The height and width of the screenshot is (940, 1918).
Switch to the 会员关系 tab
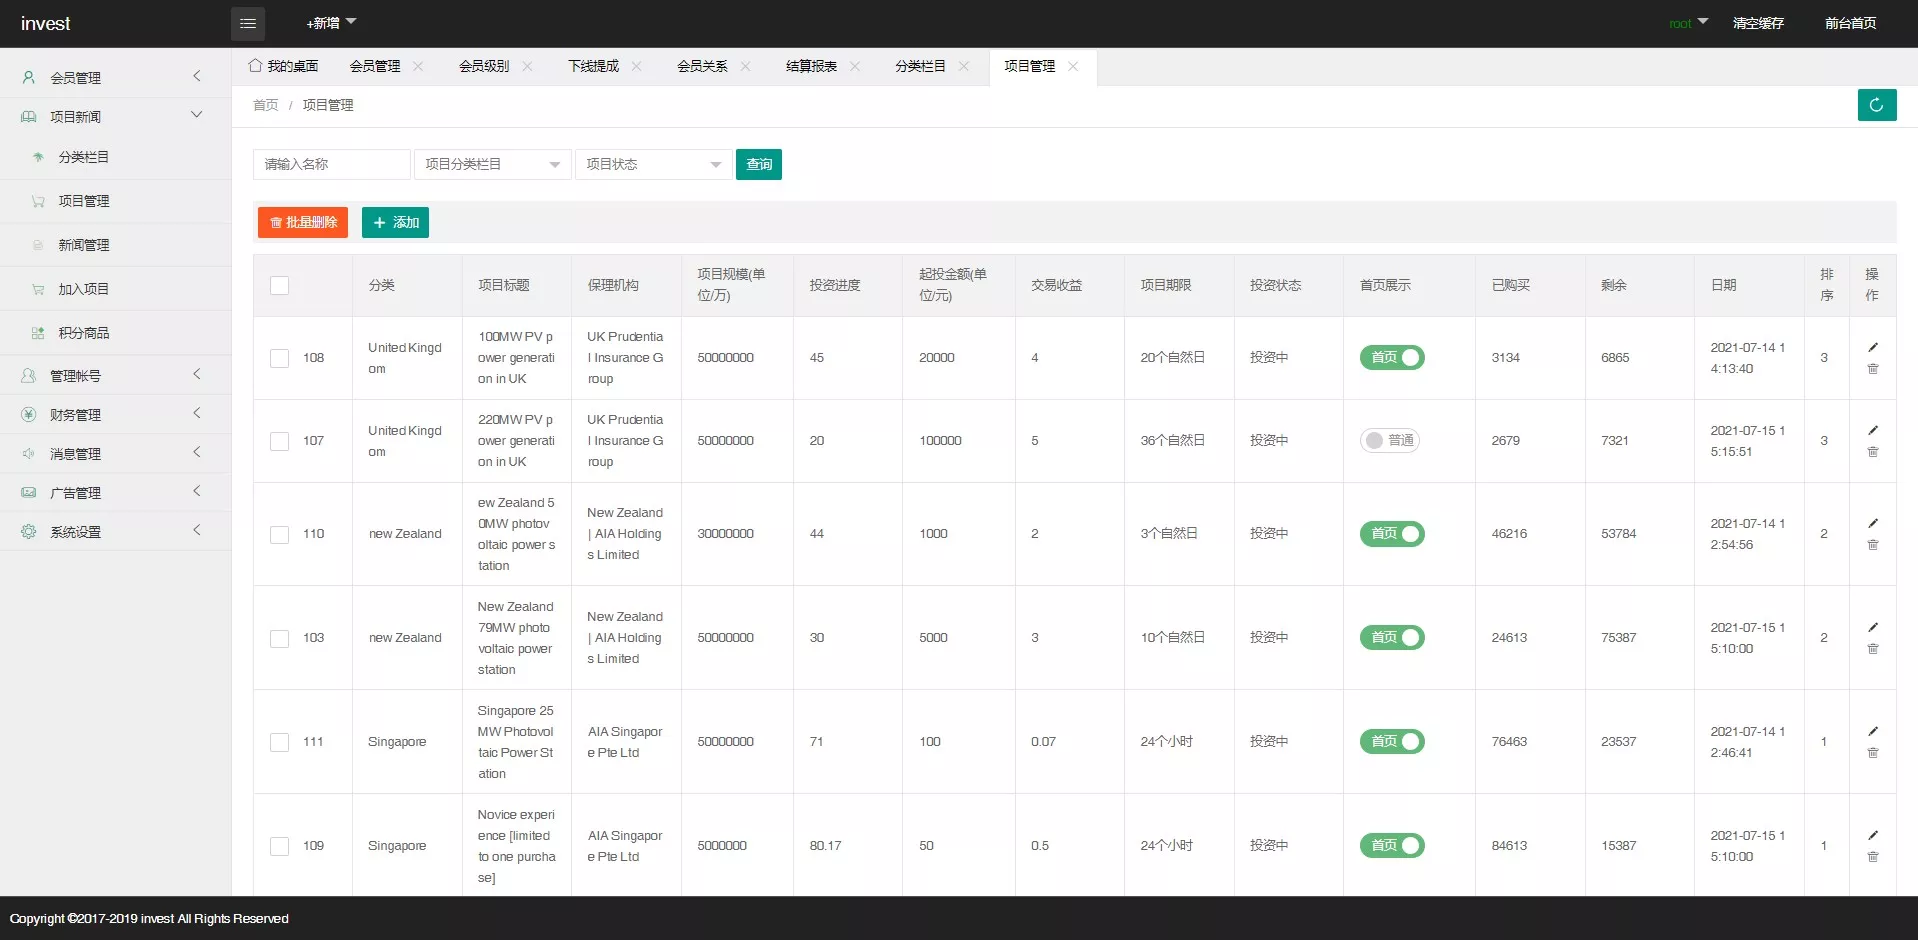point(702,66)
